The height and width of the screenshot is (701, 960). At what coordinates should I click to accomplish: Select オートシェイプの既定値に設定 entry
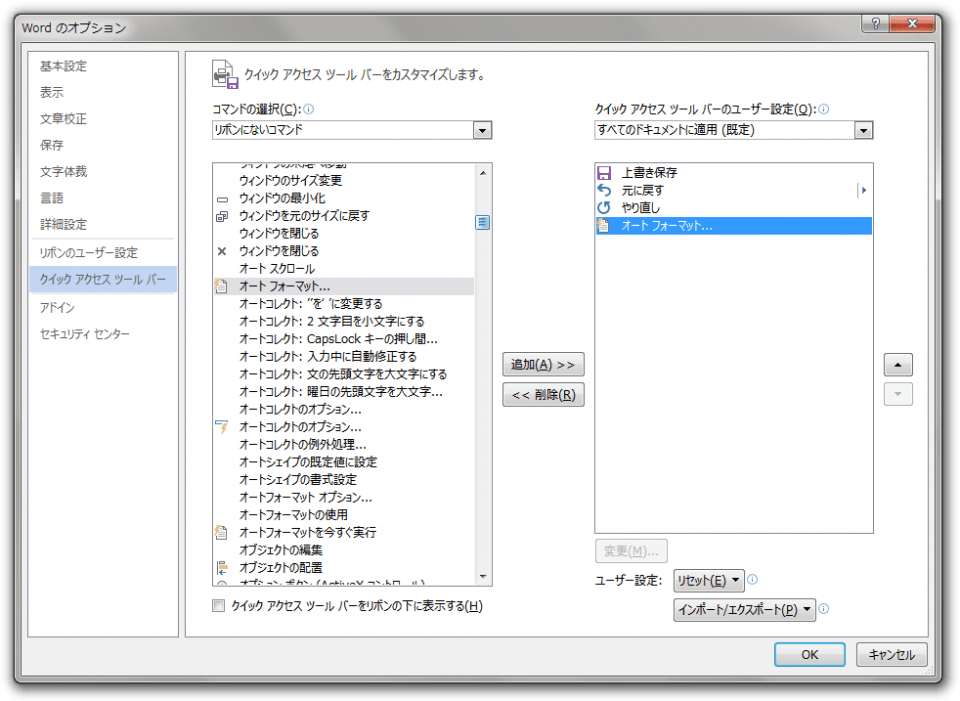point(343,462)
